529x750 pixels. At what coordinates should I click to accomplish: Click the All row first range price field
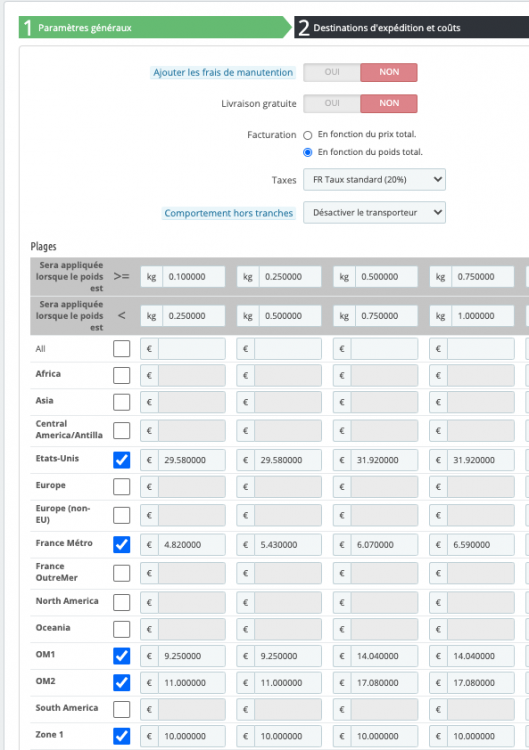coord(192,349)
